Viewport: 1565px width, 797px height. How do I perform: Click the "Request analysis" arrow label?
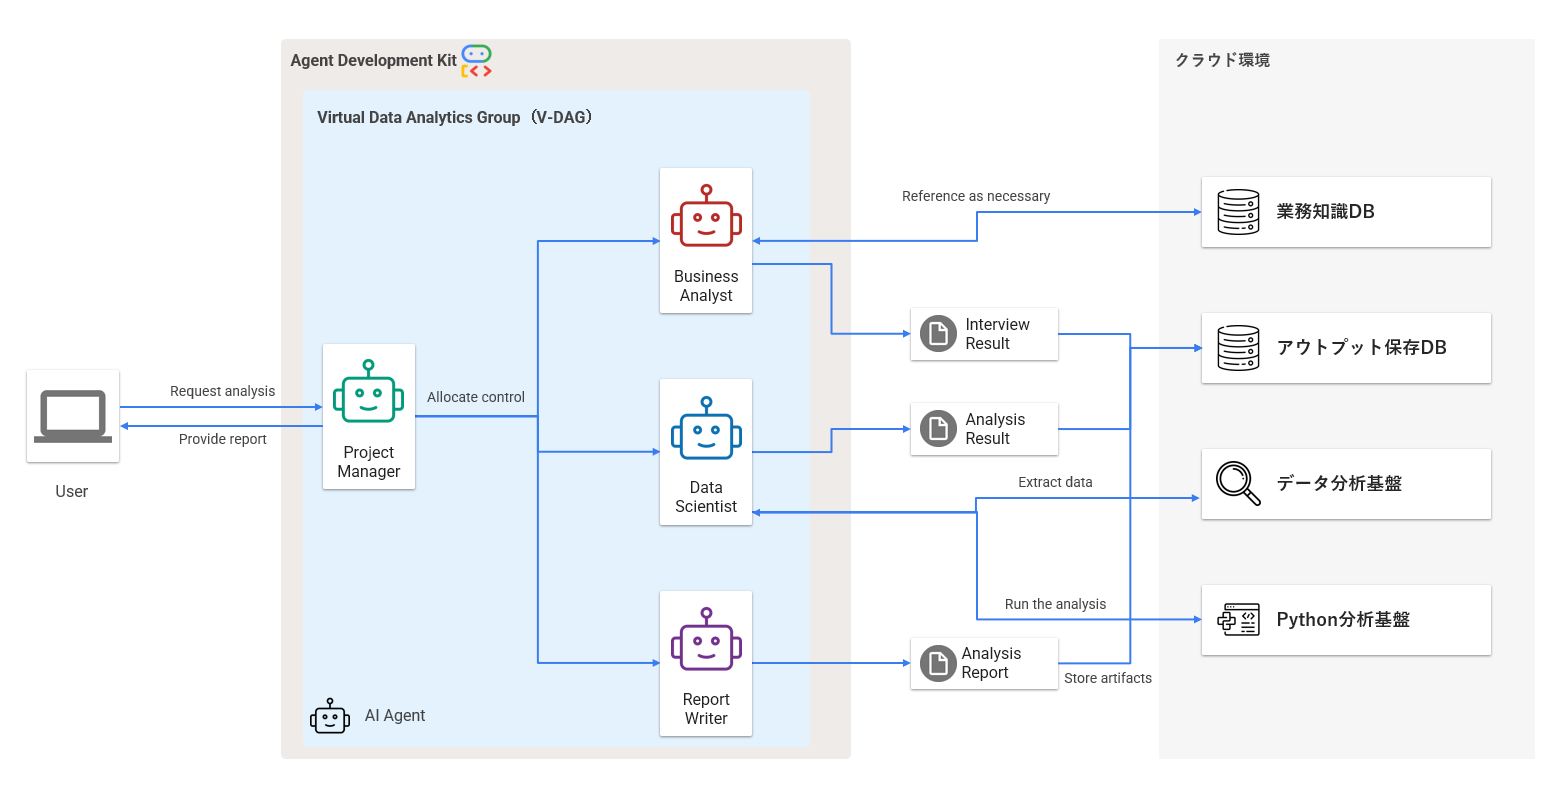[222, 391]
